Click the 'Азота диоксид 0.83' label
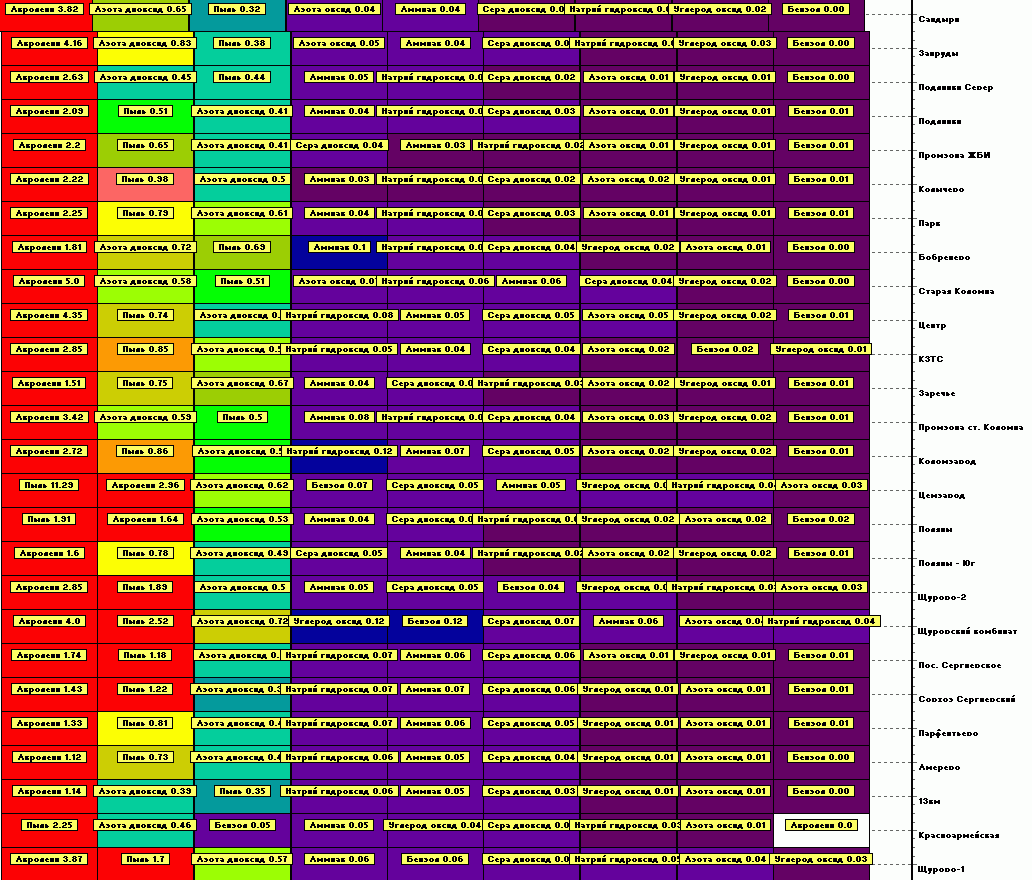 [x=145, y=43]
